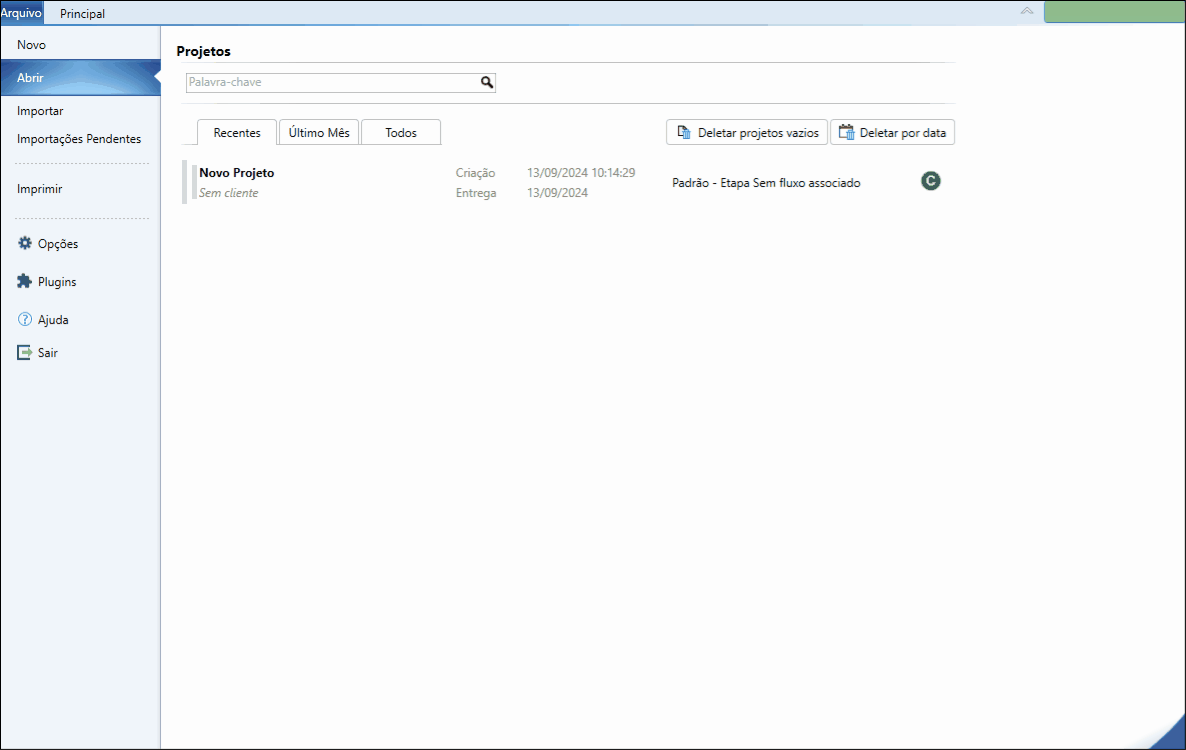Click the Deletar por data calendar icon
Viewport: 1186px width, 750px height.
846,132
